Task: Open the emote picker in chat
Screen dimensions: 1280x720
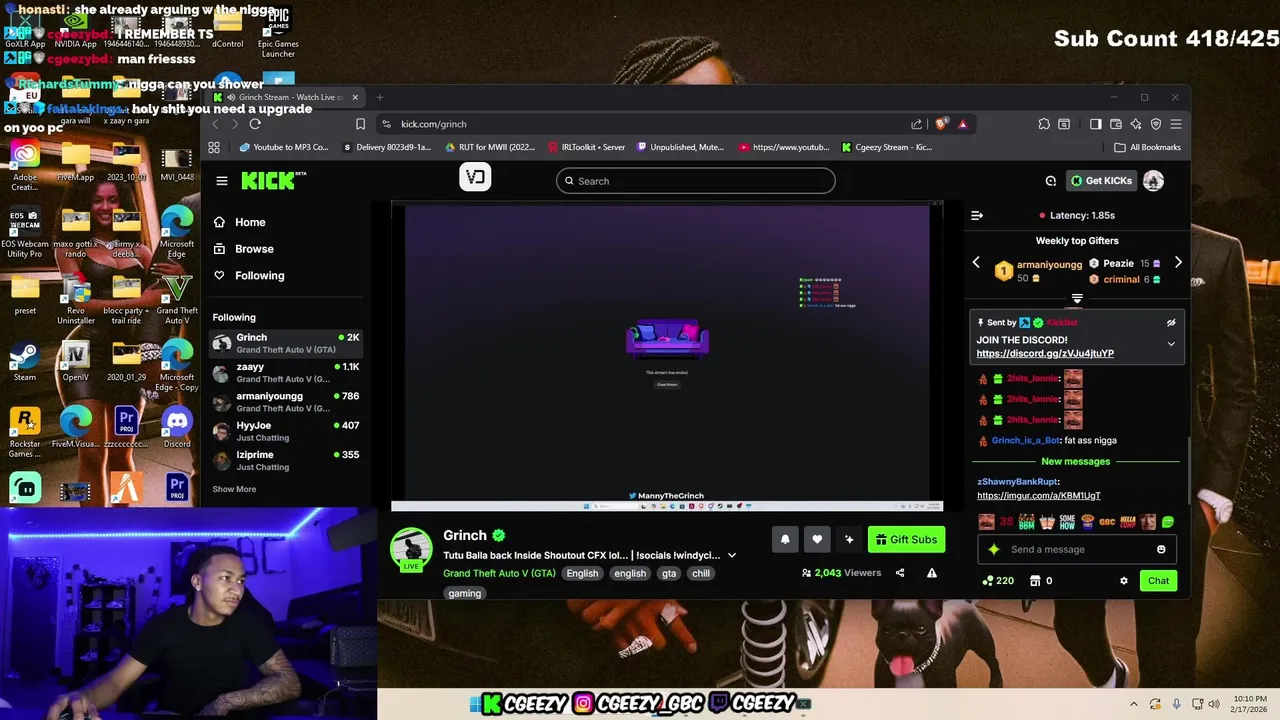Action: tap(1161, 549)
